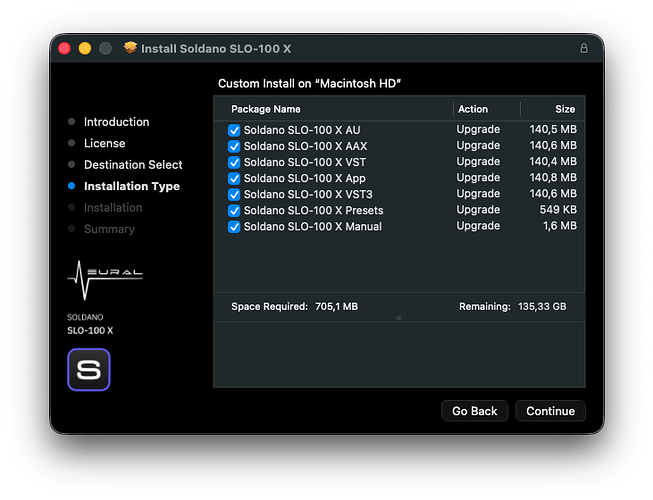Click the yellow minimize window button
This screenshot has width=653, height=500.
tap(85, 48)
